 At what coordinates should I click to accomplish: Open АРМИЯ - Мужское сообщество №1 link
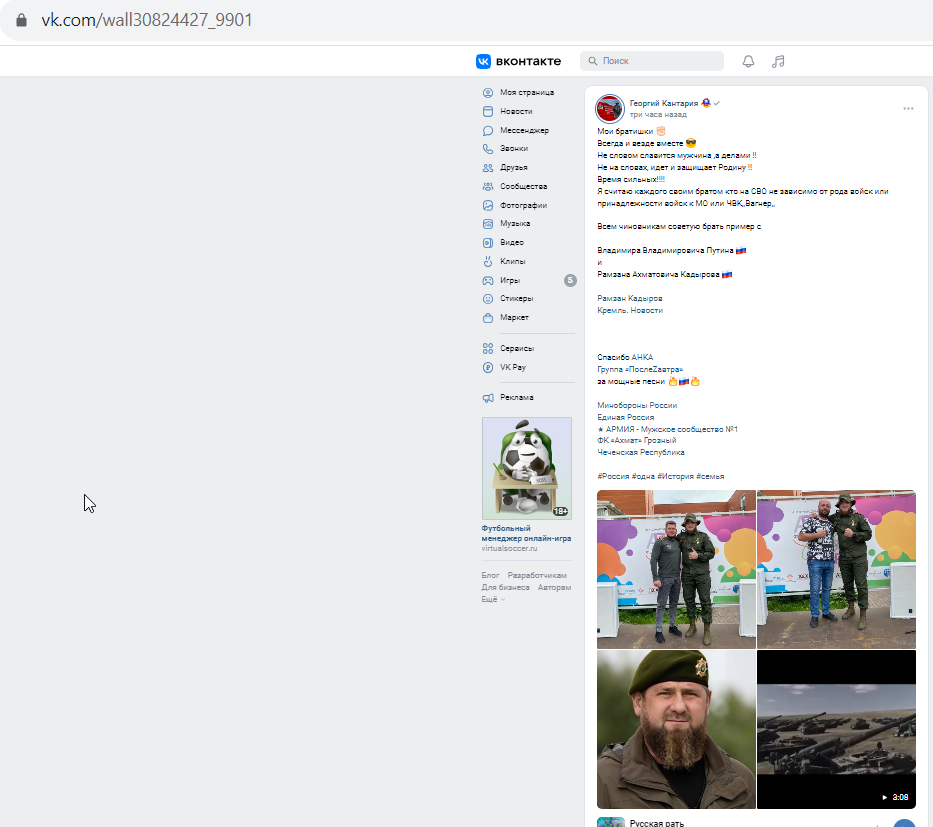point(667,429)
